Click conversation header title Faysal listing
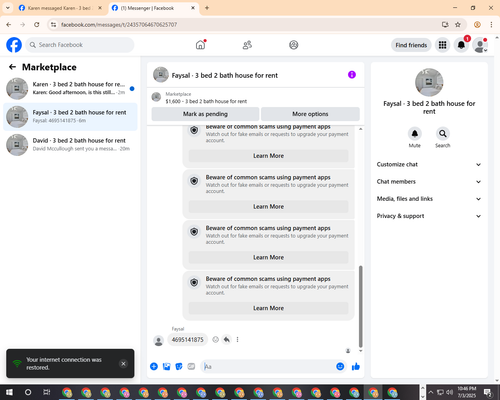500x400 pixels. pos(225,75)
